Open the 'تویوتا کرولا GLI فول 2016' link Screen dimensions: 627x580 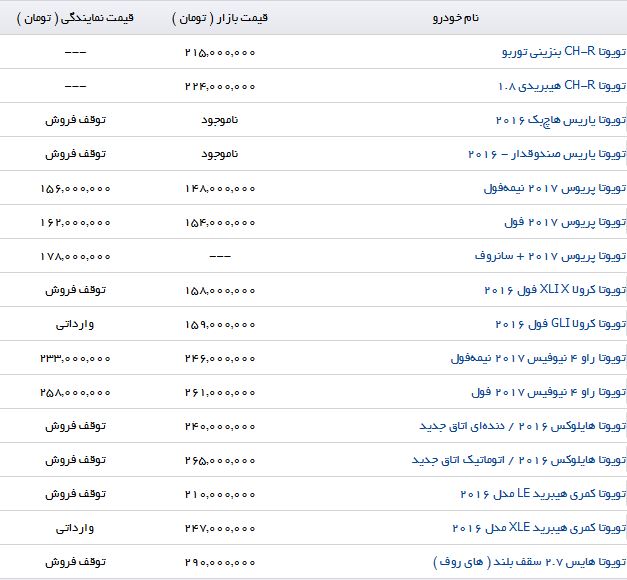point(561,324)
